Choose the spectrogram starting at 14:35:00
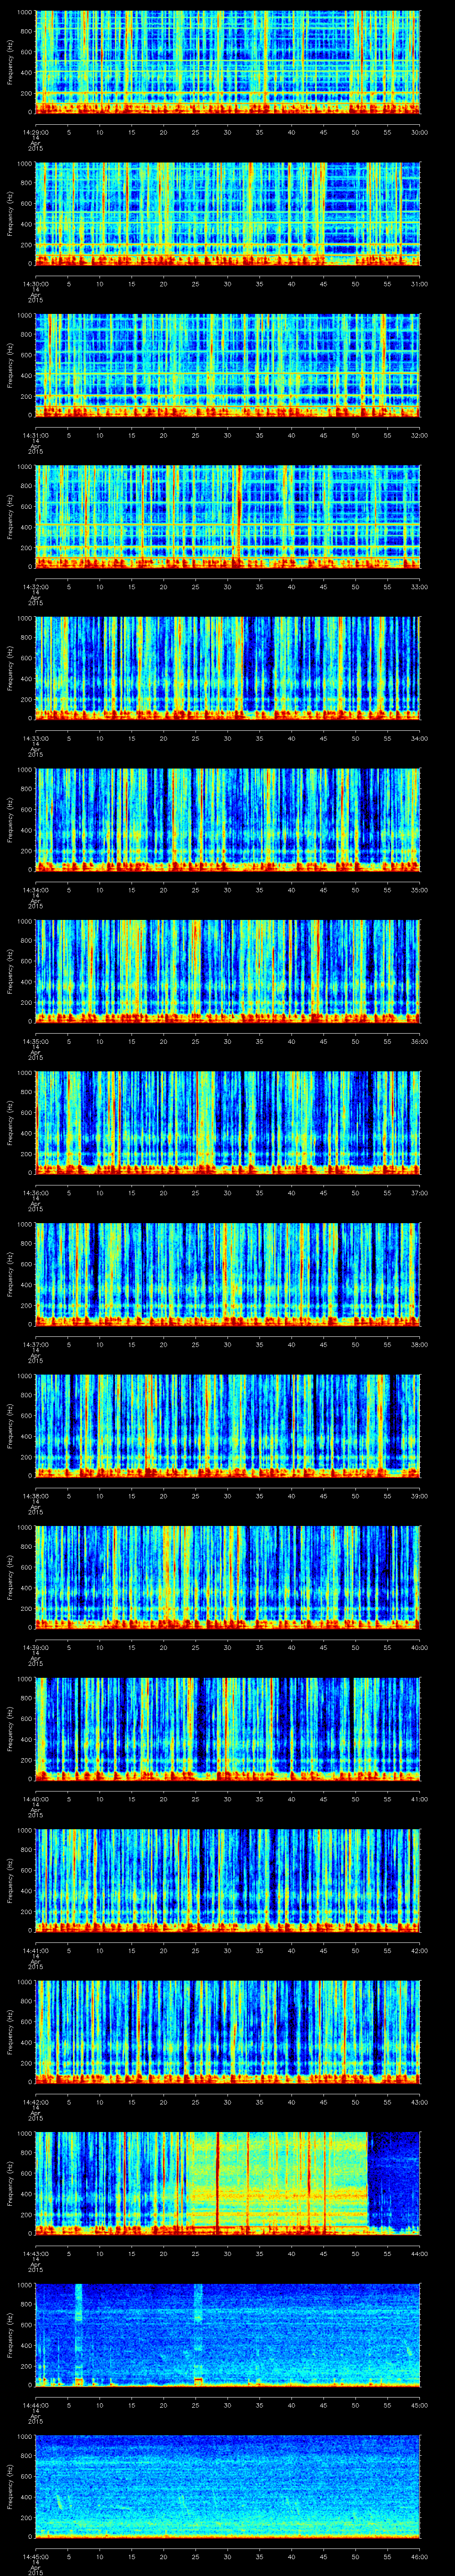This screenshot has width=455, height=2576. [227, 971]
